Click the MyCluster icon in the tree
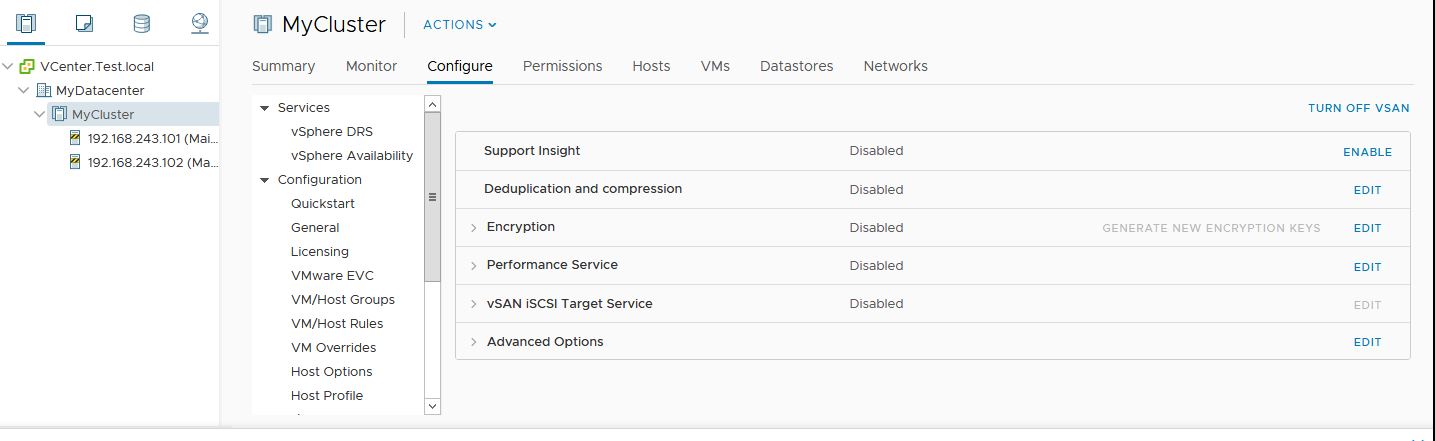The image size is (1435, 441). 60,114
